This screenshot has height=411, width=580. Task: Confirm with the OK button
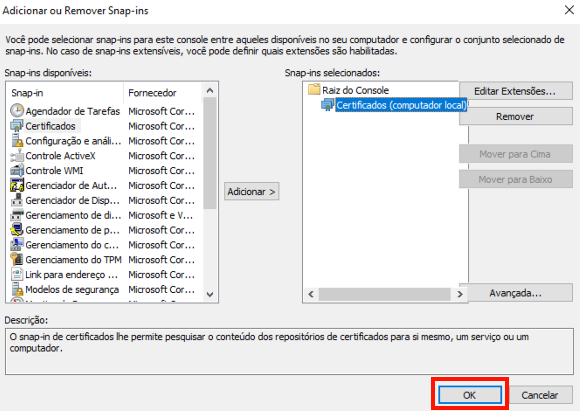[x=470, y=395]
